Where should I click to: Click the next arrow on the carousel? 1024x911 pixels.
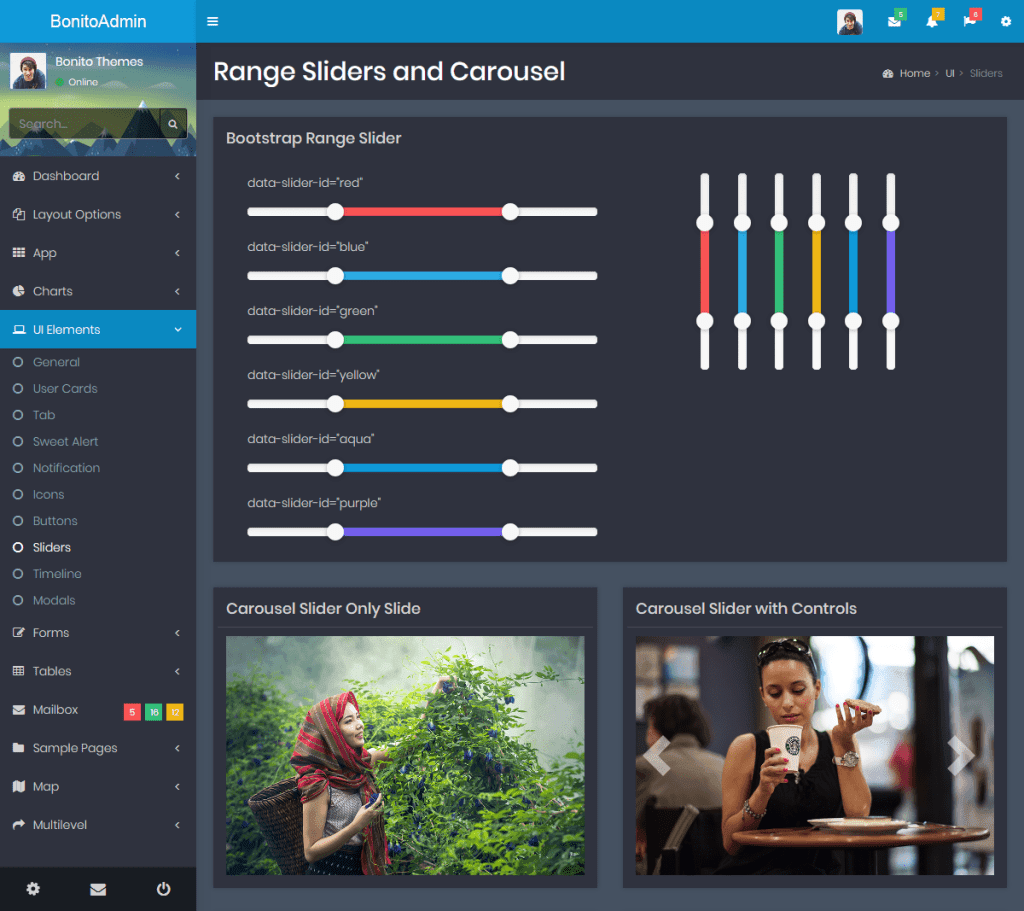[x=961, y=756]
